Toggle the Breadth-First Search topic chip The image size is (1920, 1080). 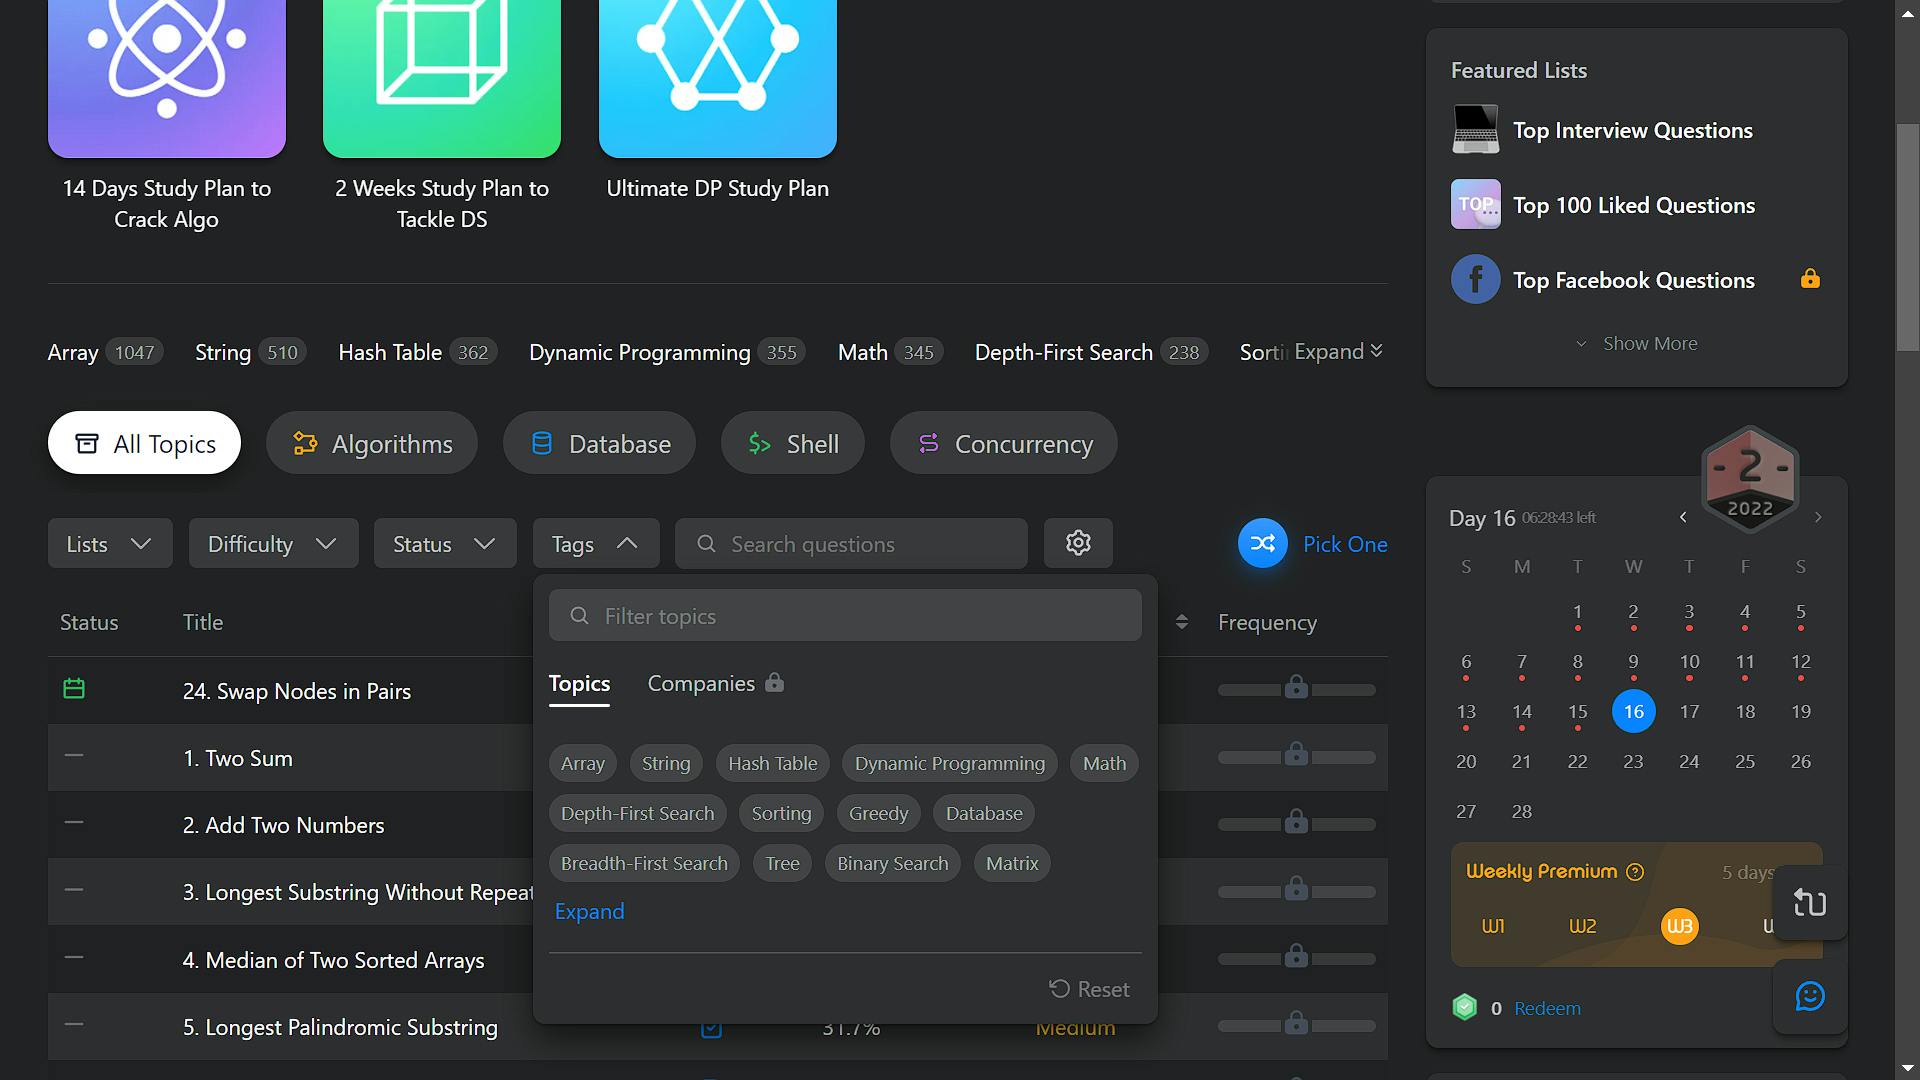click(x=644, y=863)
